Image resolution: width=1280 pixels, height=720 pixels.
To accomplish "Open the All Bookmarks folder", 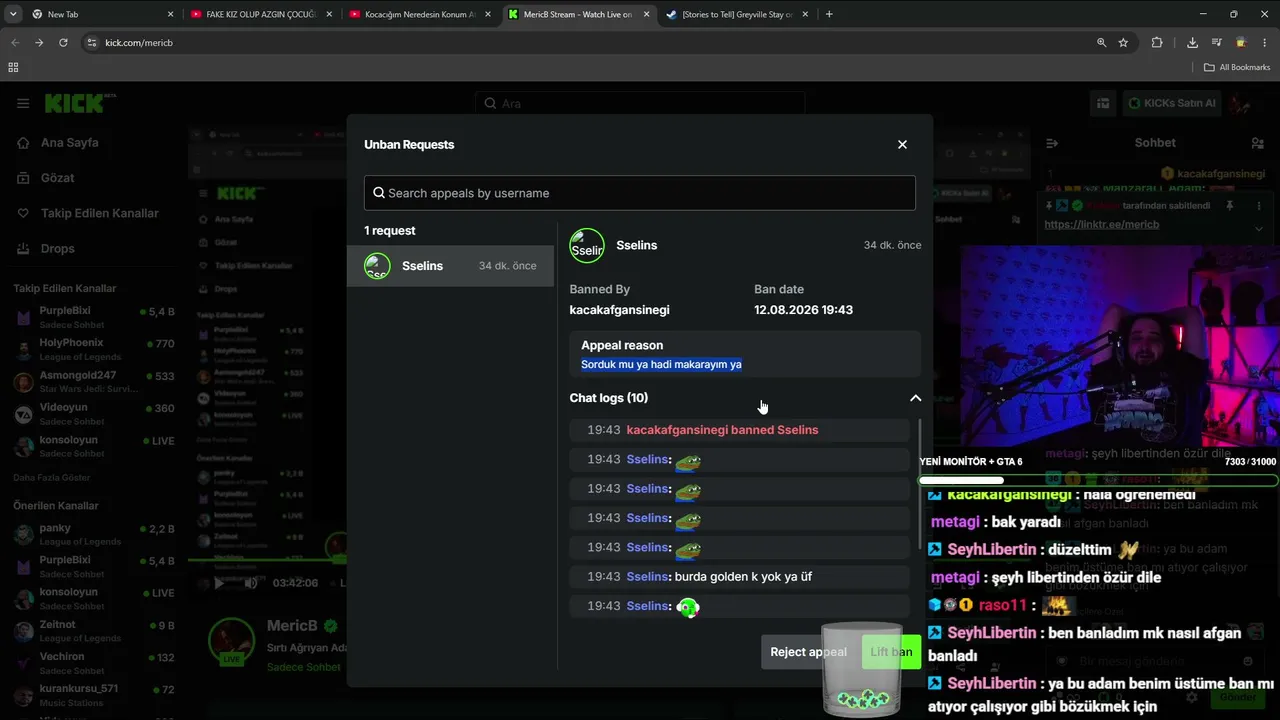I will pyautogui.click(x=1238, y=67).
